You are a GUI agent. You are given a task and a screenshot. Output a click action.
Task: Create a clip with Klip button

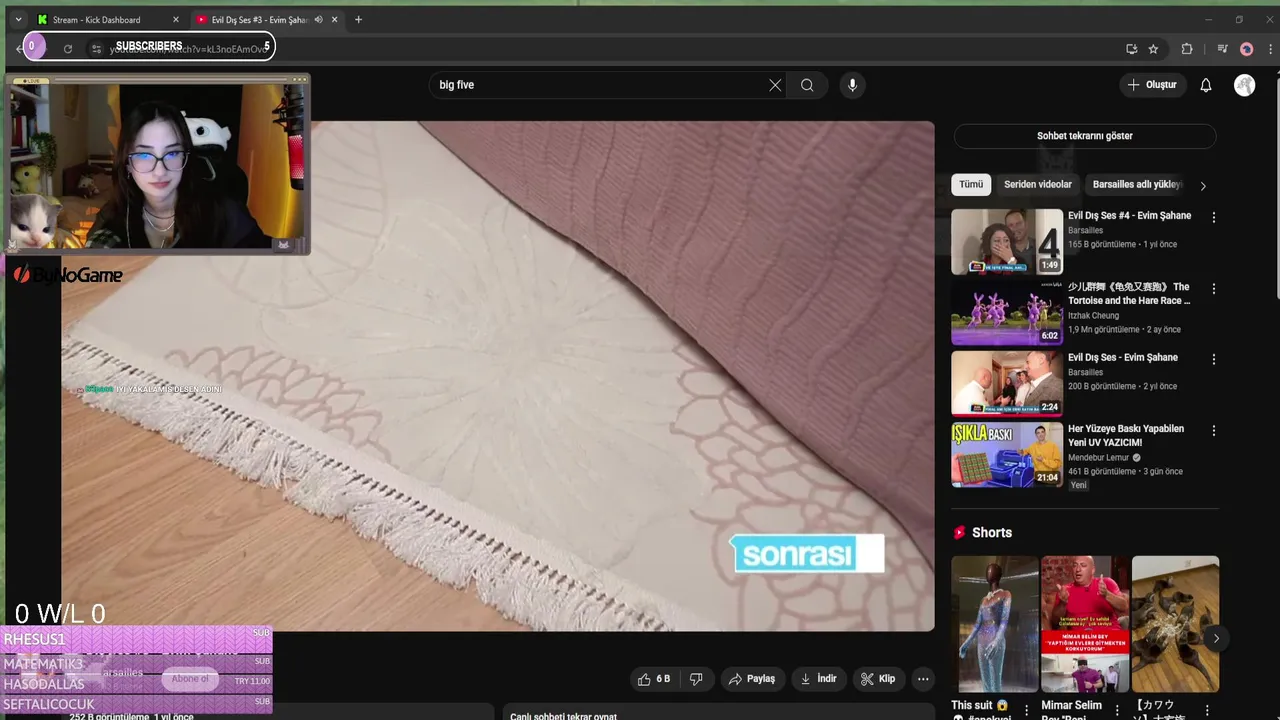pos(878,679)
